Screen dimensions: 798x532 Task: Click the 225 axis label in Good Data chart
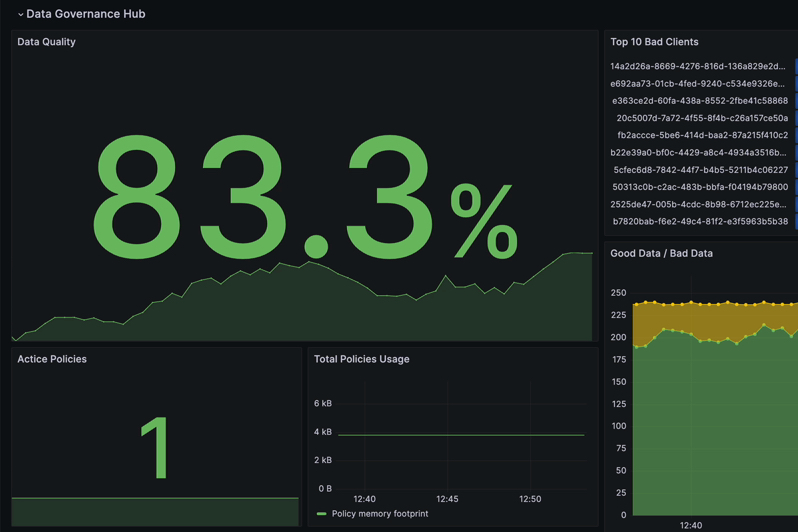click(x=618, y=315)
